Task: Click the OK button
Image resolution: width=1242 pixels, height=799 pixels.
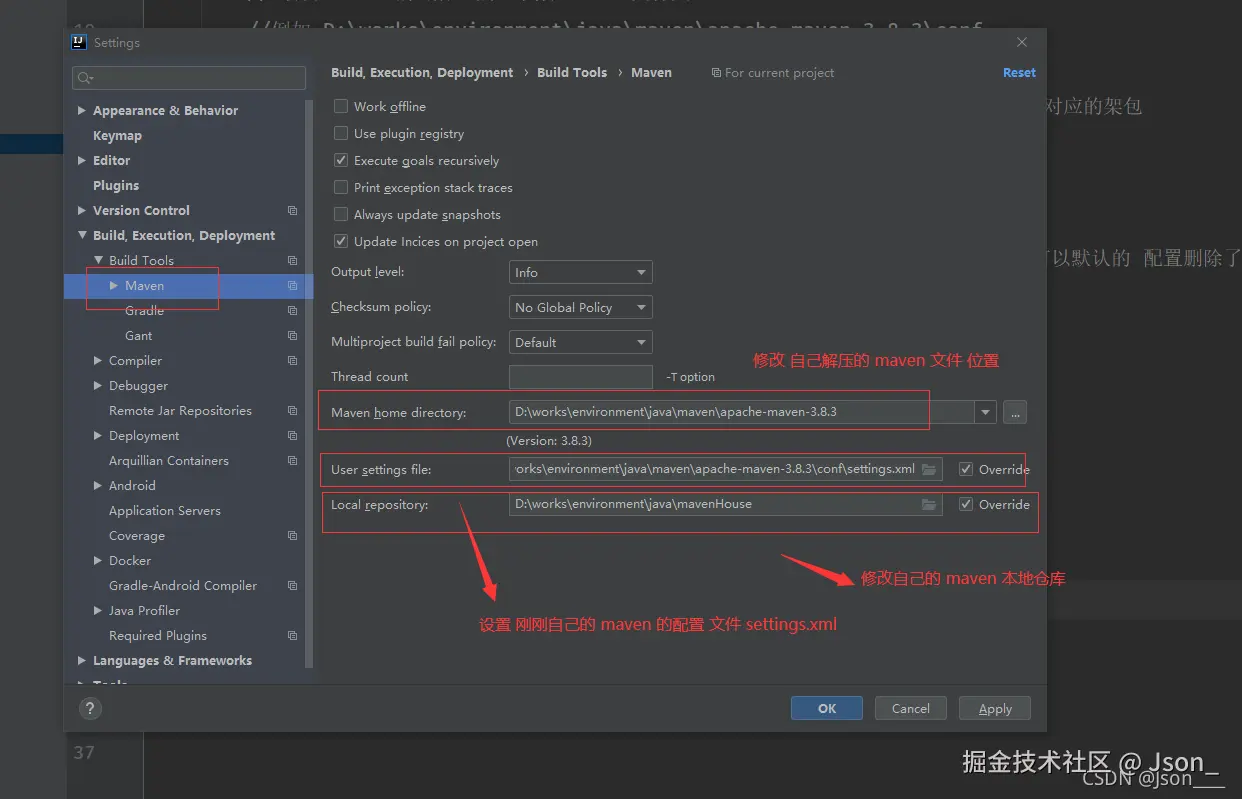Action: pos(827,708)
